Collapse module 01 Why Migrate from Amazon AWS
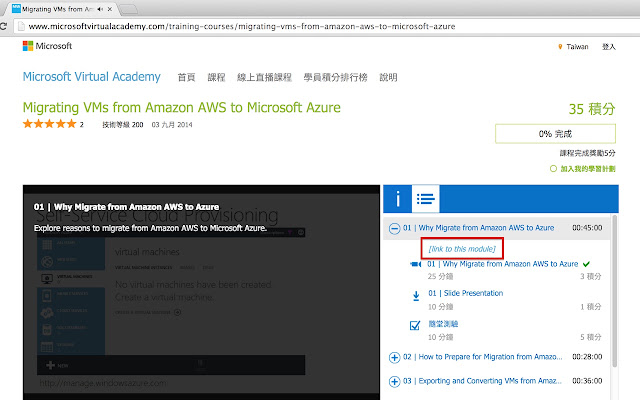The image size is (640, 400). pyautogui.click(x=394, y=228)
